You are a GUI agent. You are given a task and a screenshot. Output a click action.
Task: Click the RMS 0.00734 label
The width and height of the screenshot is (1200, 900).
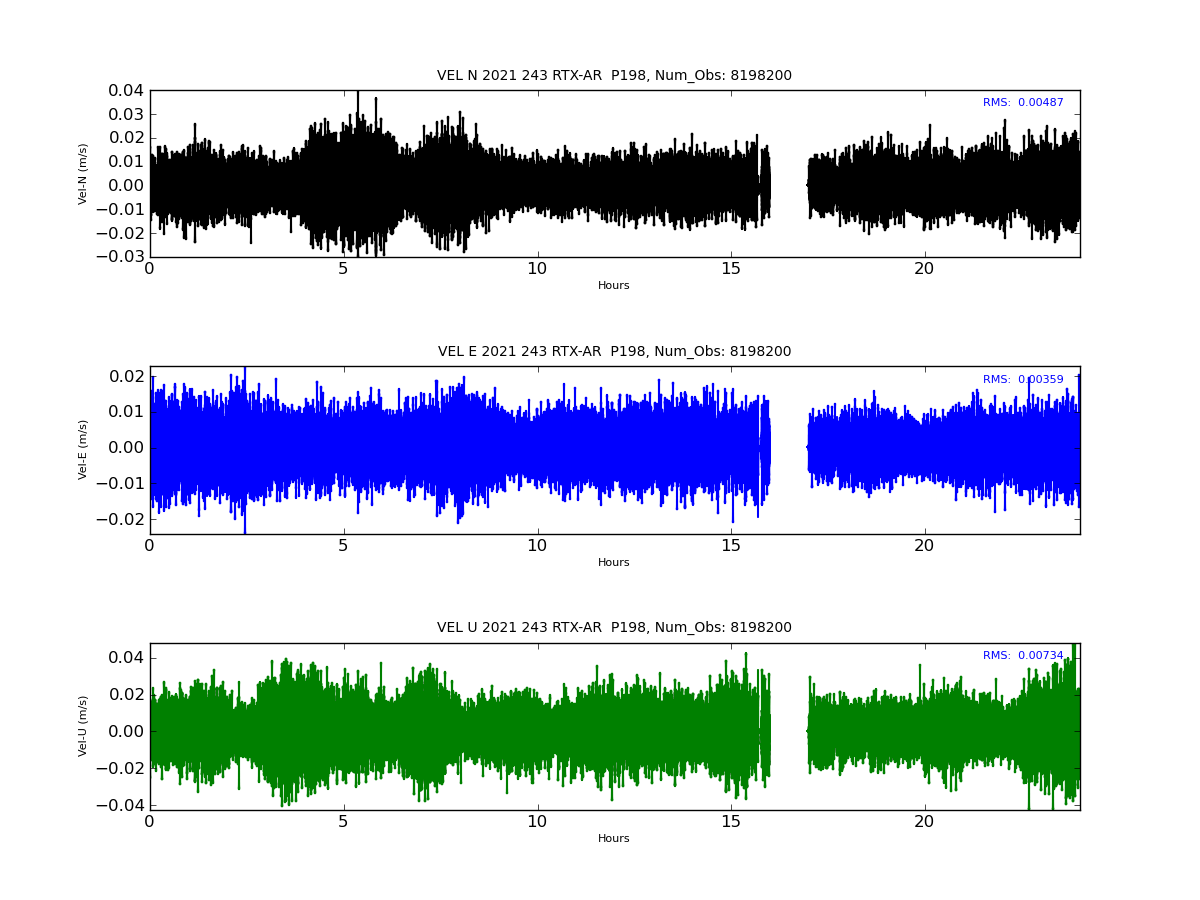pos(1023,656)
